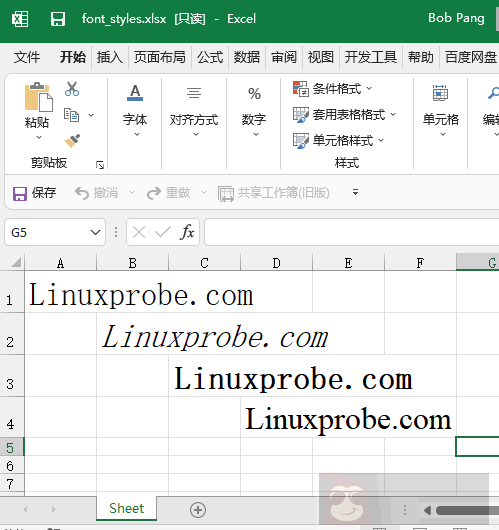Select column D header
This screenshot has width=499, height=530.
click(277, 263)
